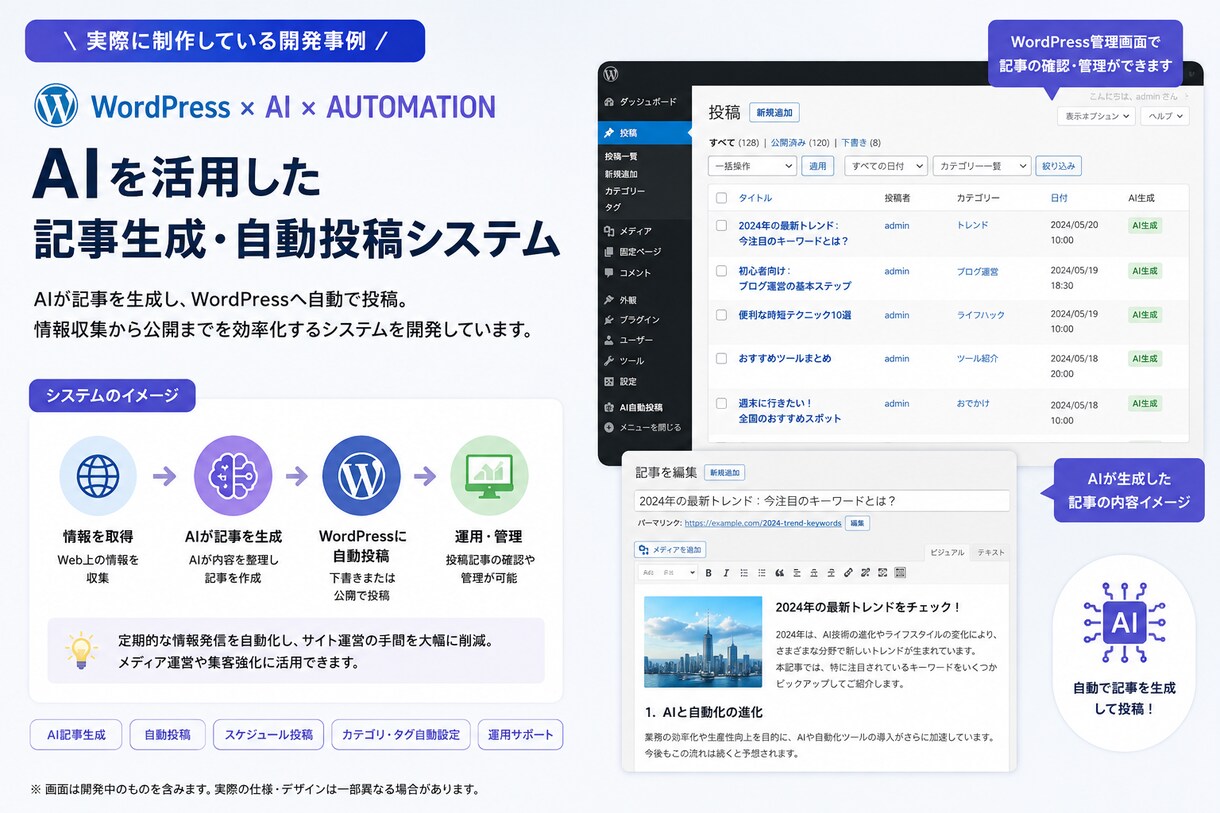Open post 便利な時短テクニック10選

(795, 315)
